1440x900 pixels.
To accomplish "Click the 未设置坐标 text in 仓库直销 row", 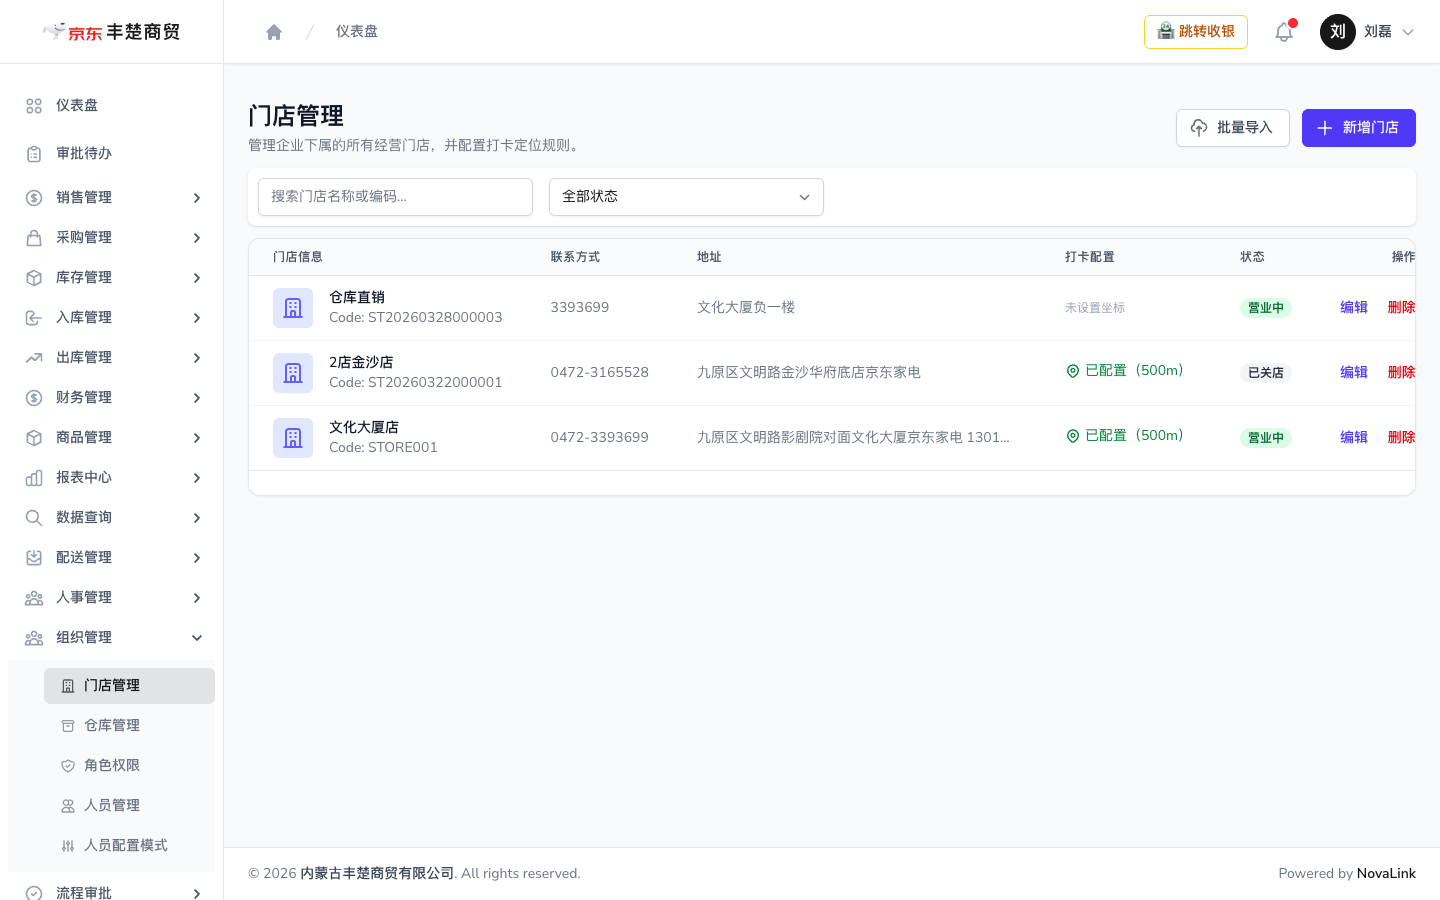I will click(x=1095, y=308).
